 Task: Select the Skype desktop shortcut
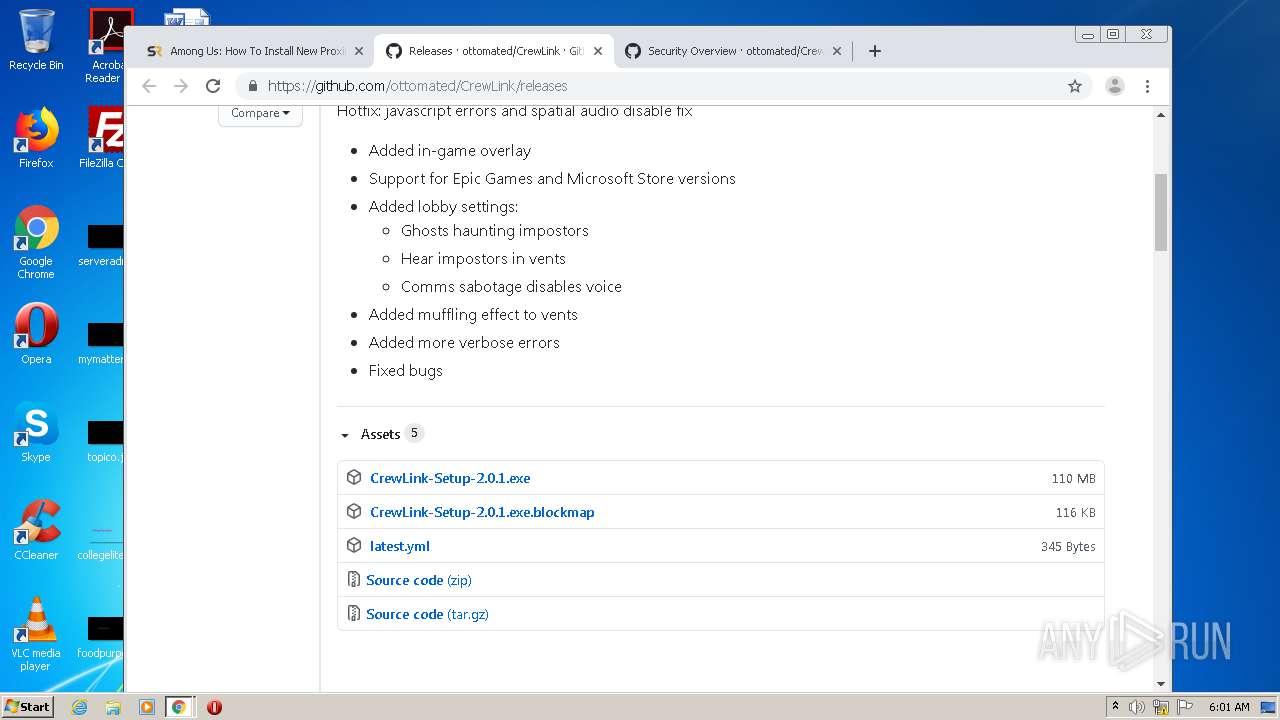(36, 432)
